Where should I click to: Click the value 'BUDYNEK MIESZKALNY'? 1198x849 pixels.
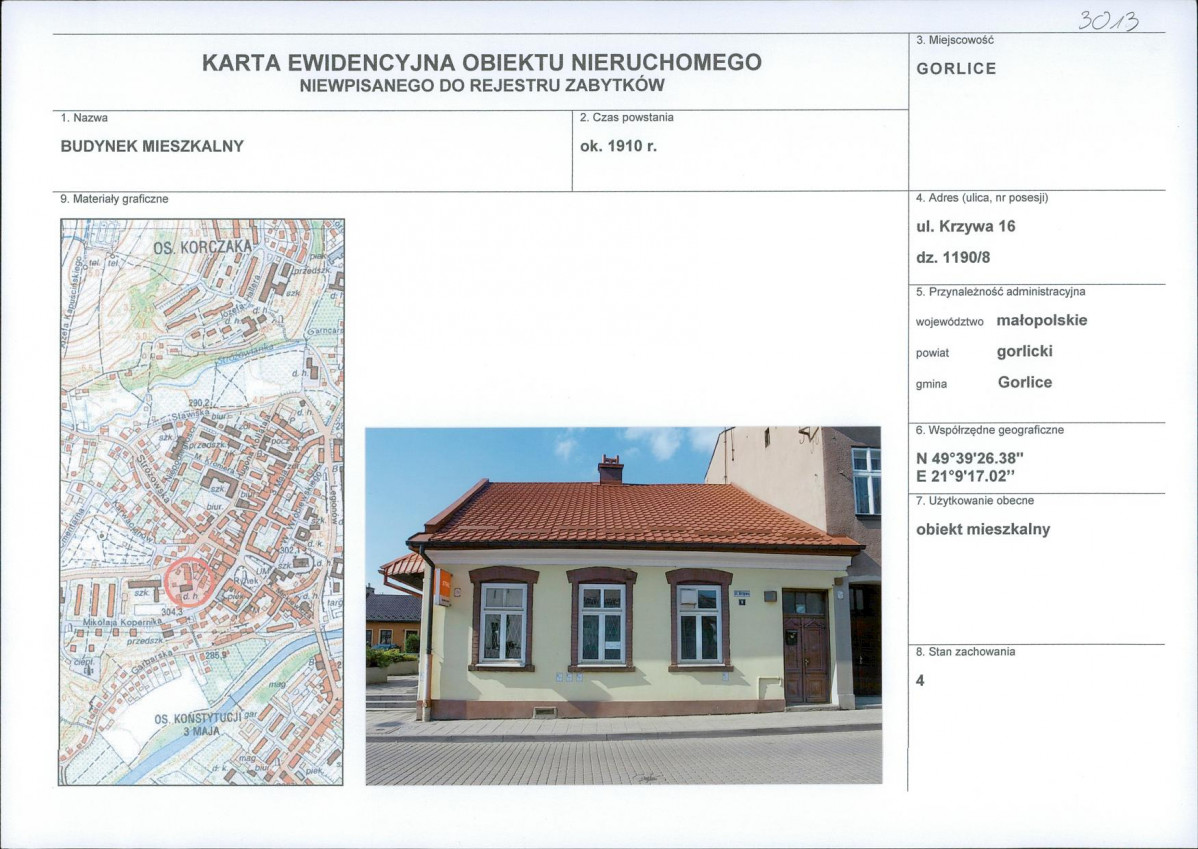click(x=152, y=146)
